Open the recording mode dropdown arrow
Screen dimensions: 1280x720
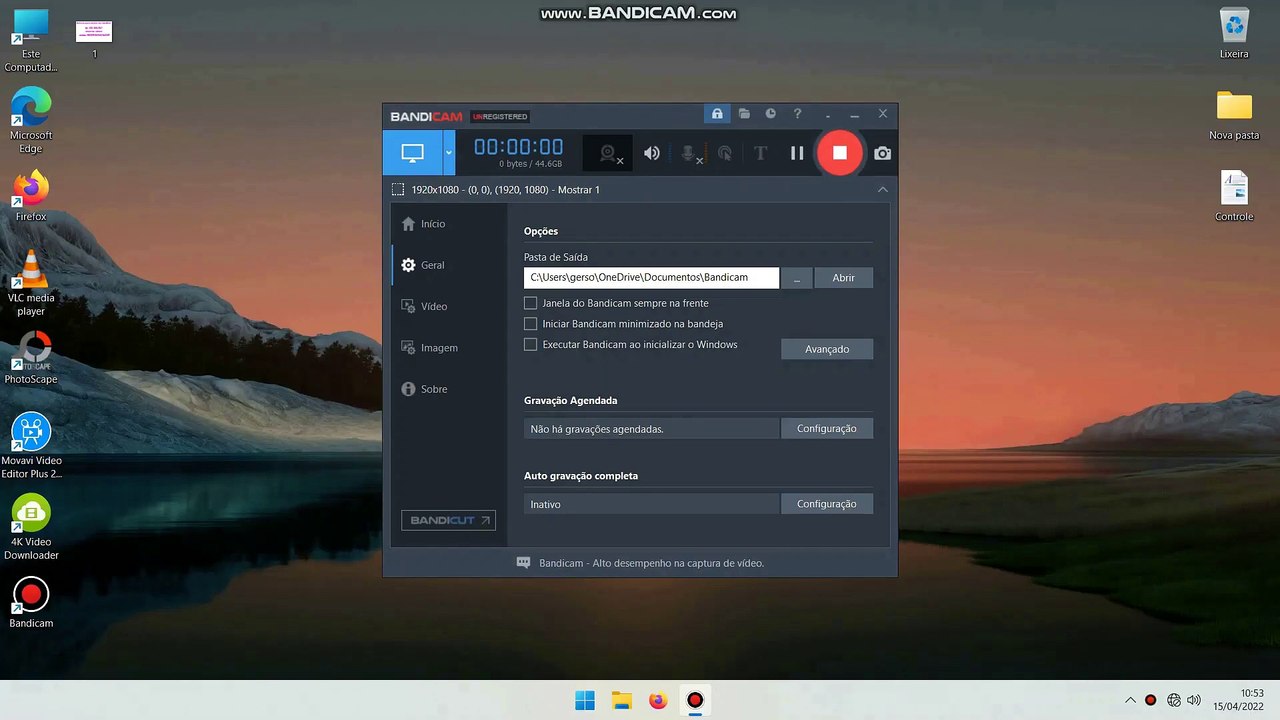(449, 153)
